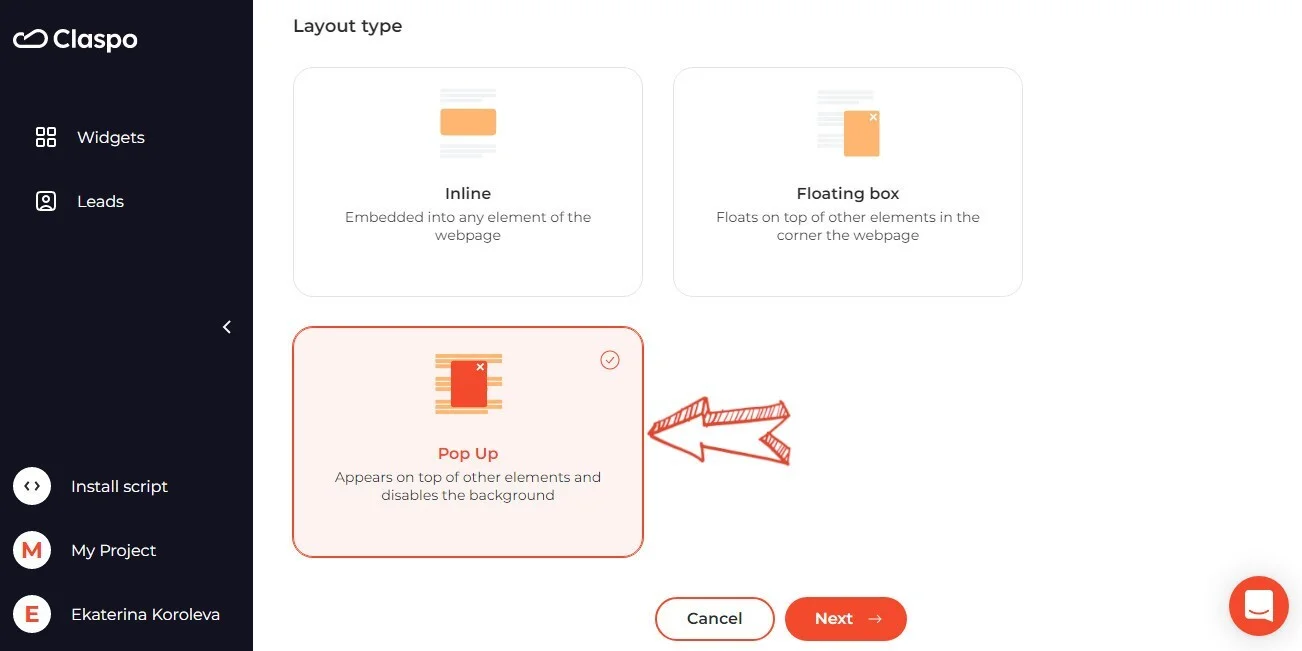The image size is (1302, 651).
Task: Collapse the left sidebar with the chevron
Action: point(227,327)
